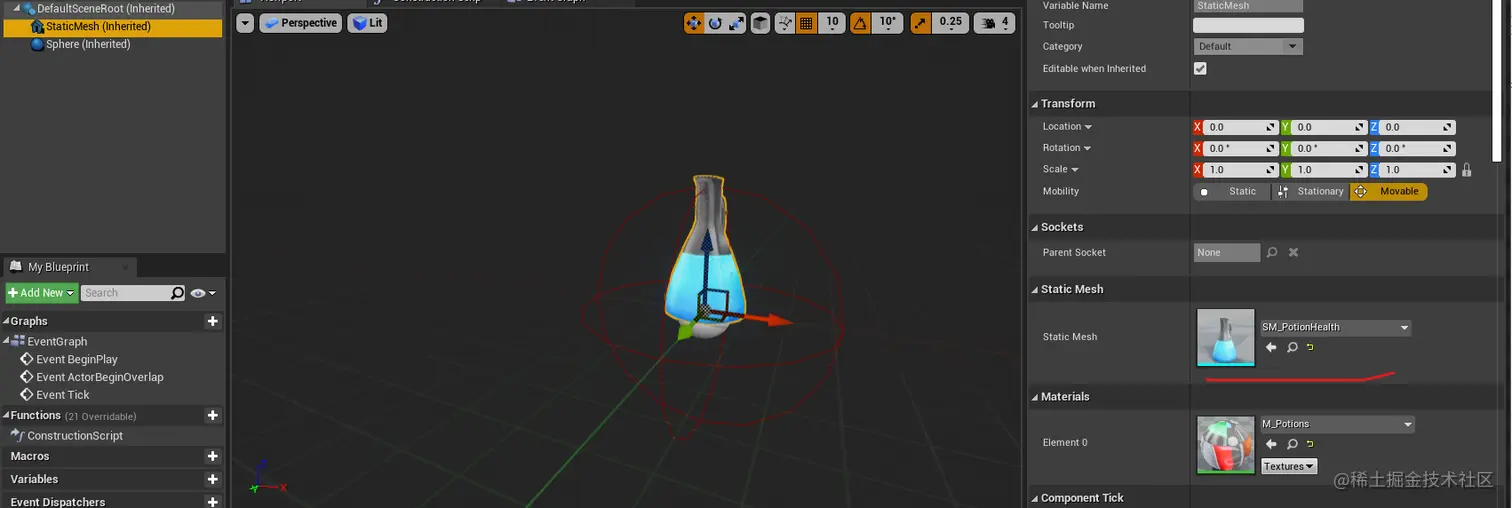The image size is (1512, 508).
Task: Toggle rotation snapping triangle icon
Action: 860,22
